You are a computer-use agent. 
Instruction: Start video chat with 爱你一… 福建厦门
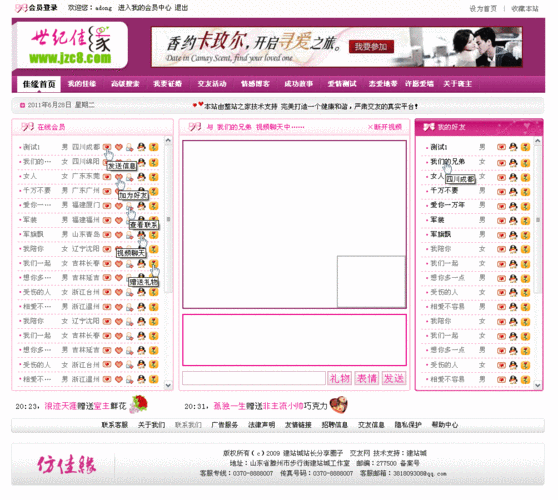click(142, 205)
